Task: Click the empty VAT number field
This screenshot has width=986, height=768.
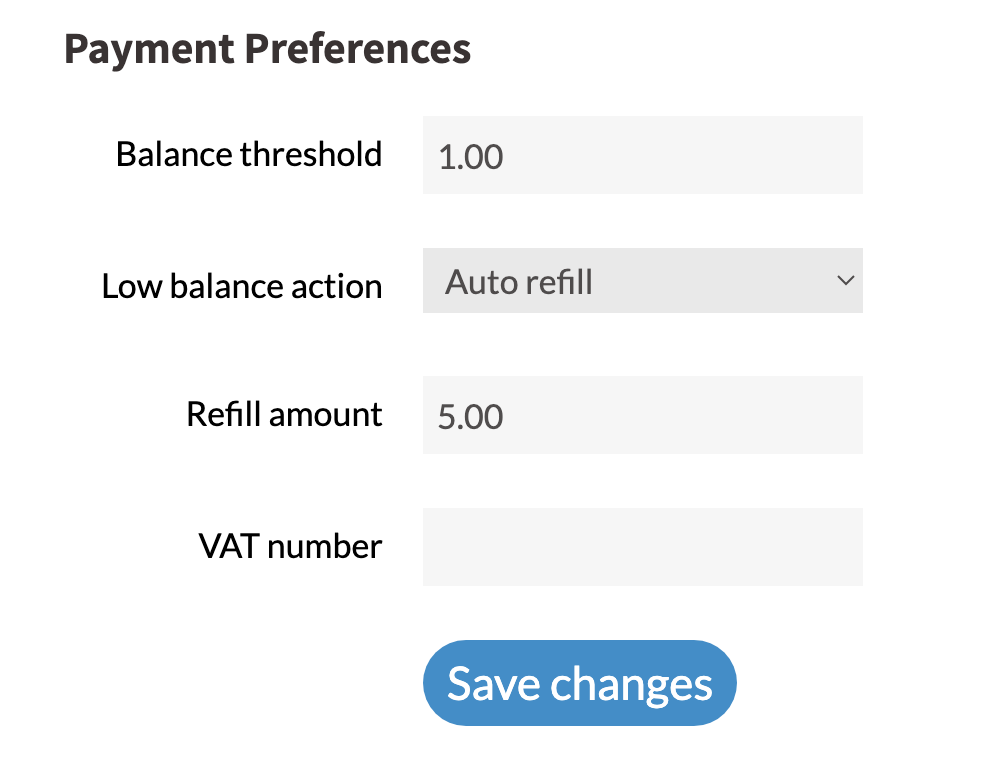Action: tap(642, 547)
